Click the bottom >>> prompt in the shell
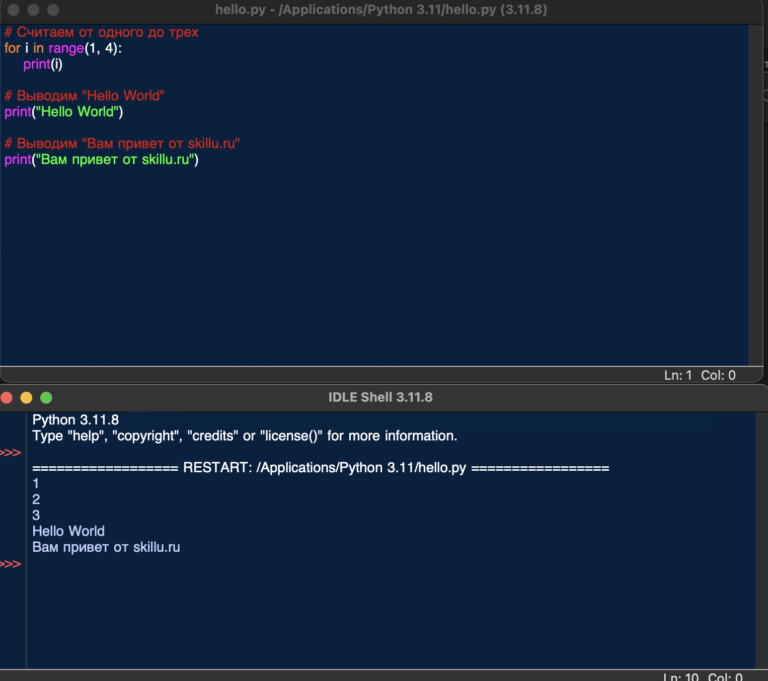 [11, 564]
